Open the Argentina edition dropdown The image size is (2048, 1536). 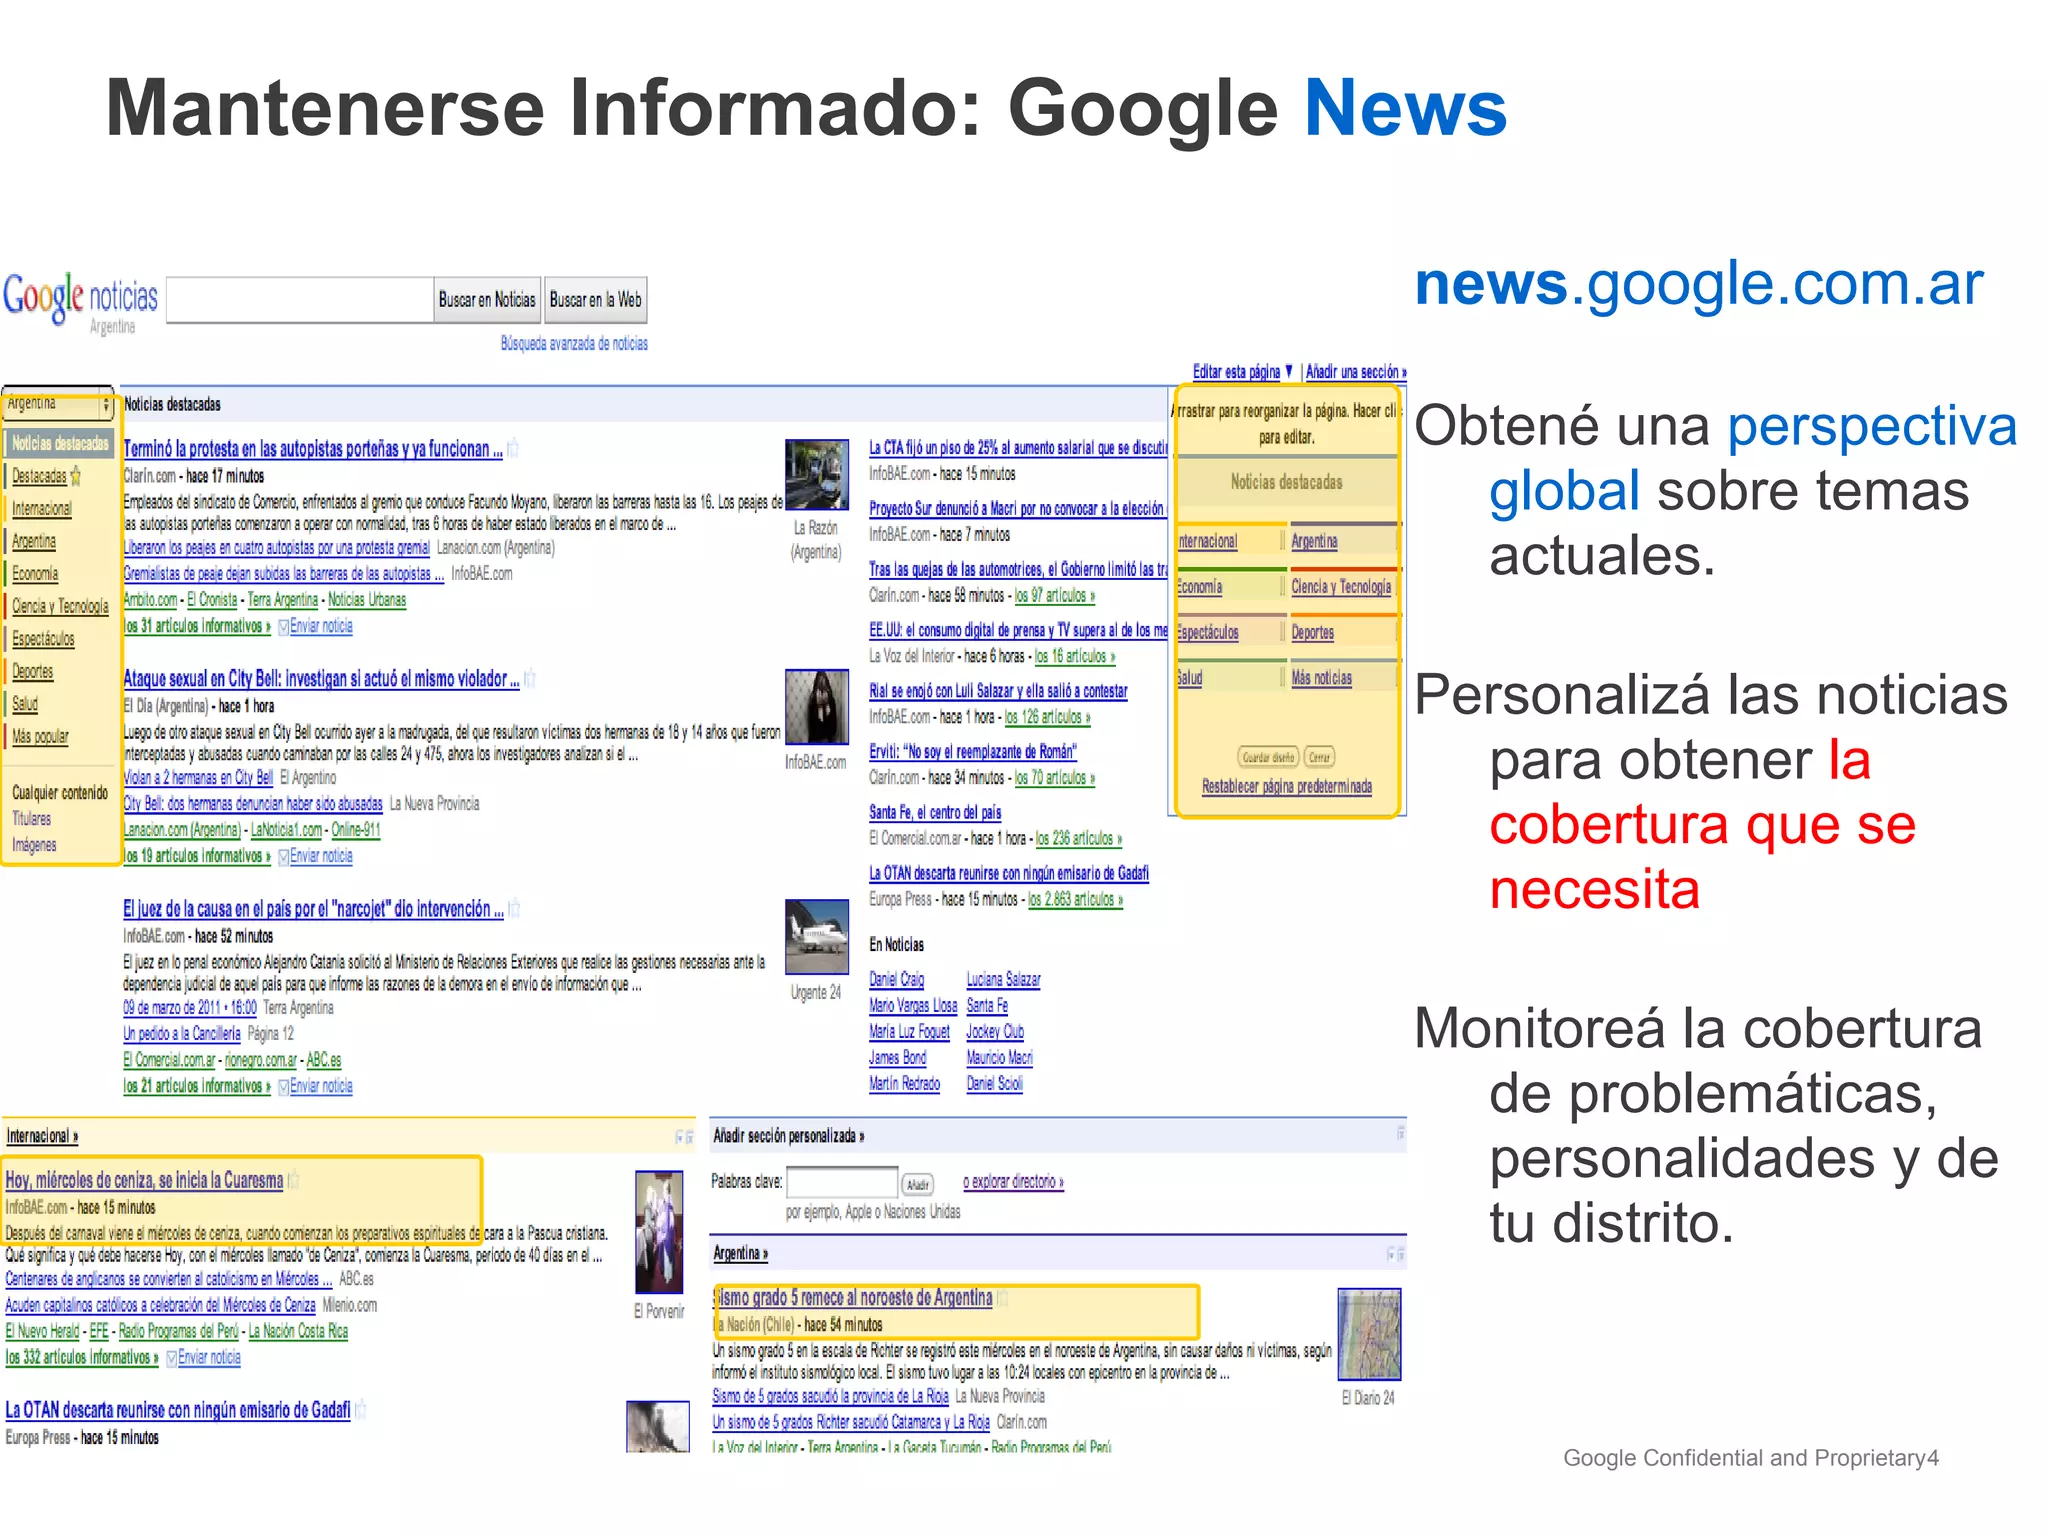click(58, 404)
